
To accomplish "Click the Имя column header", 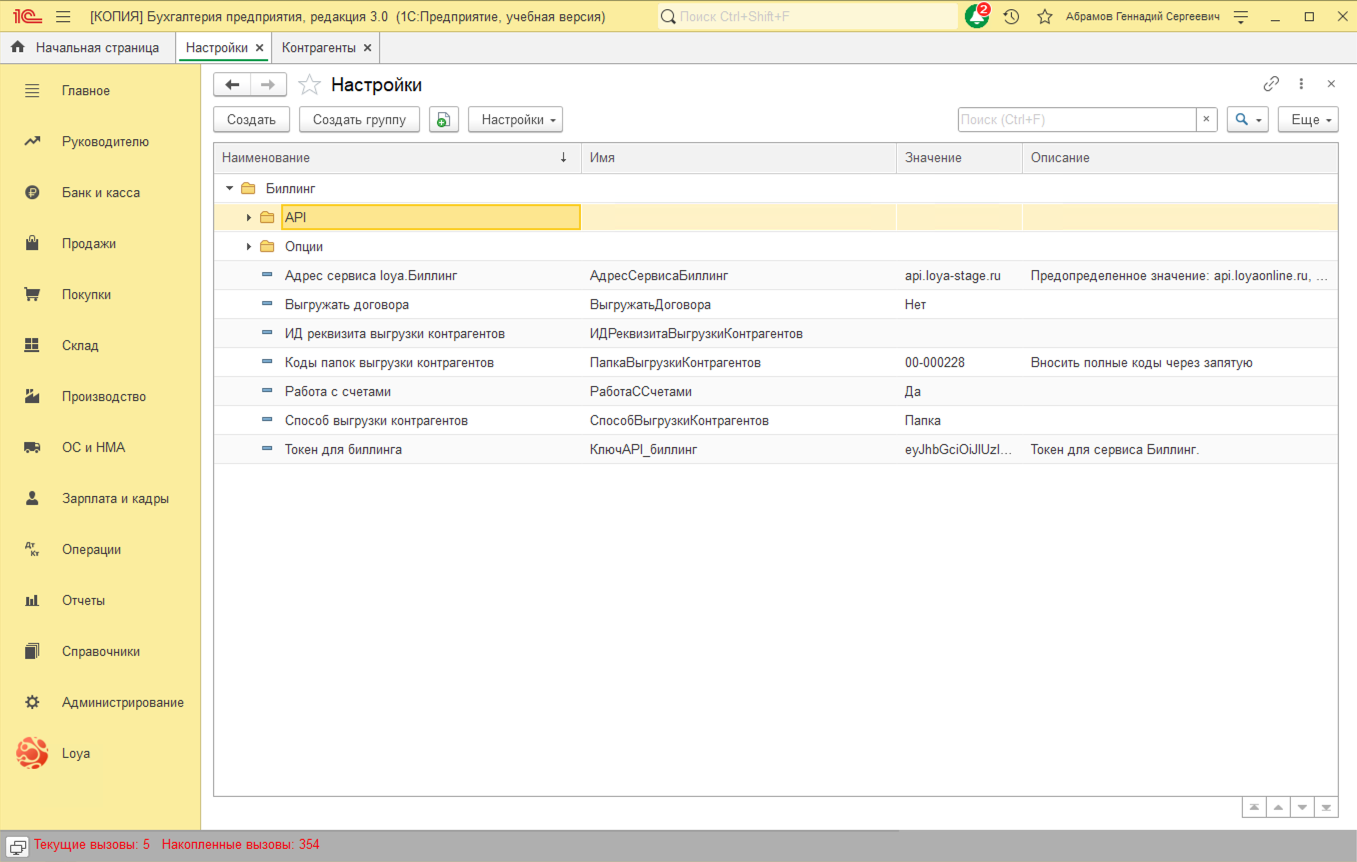I will [739, 158].
